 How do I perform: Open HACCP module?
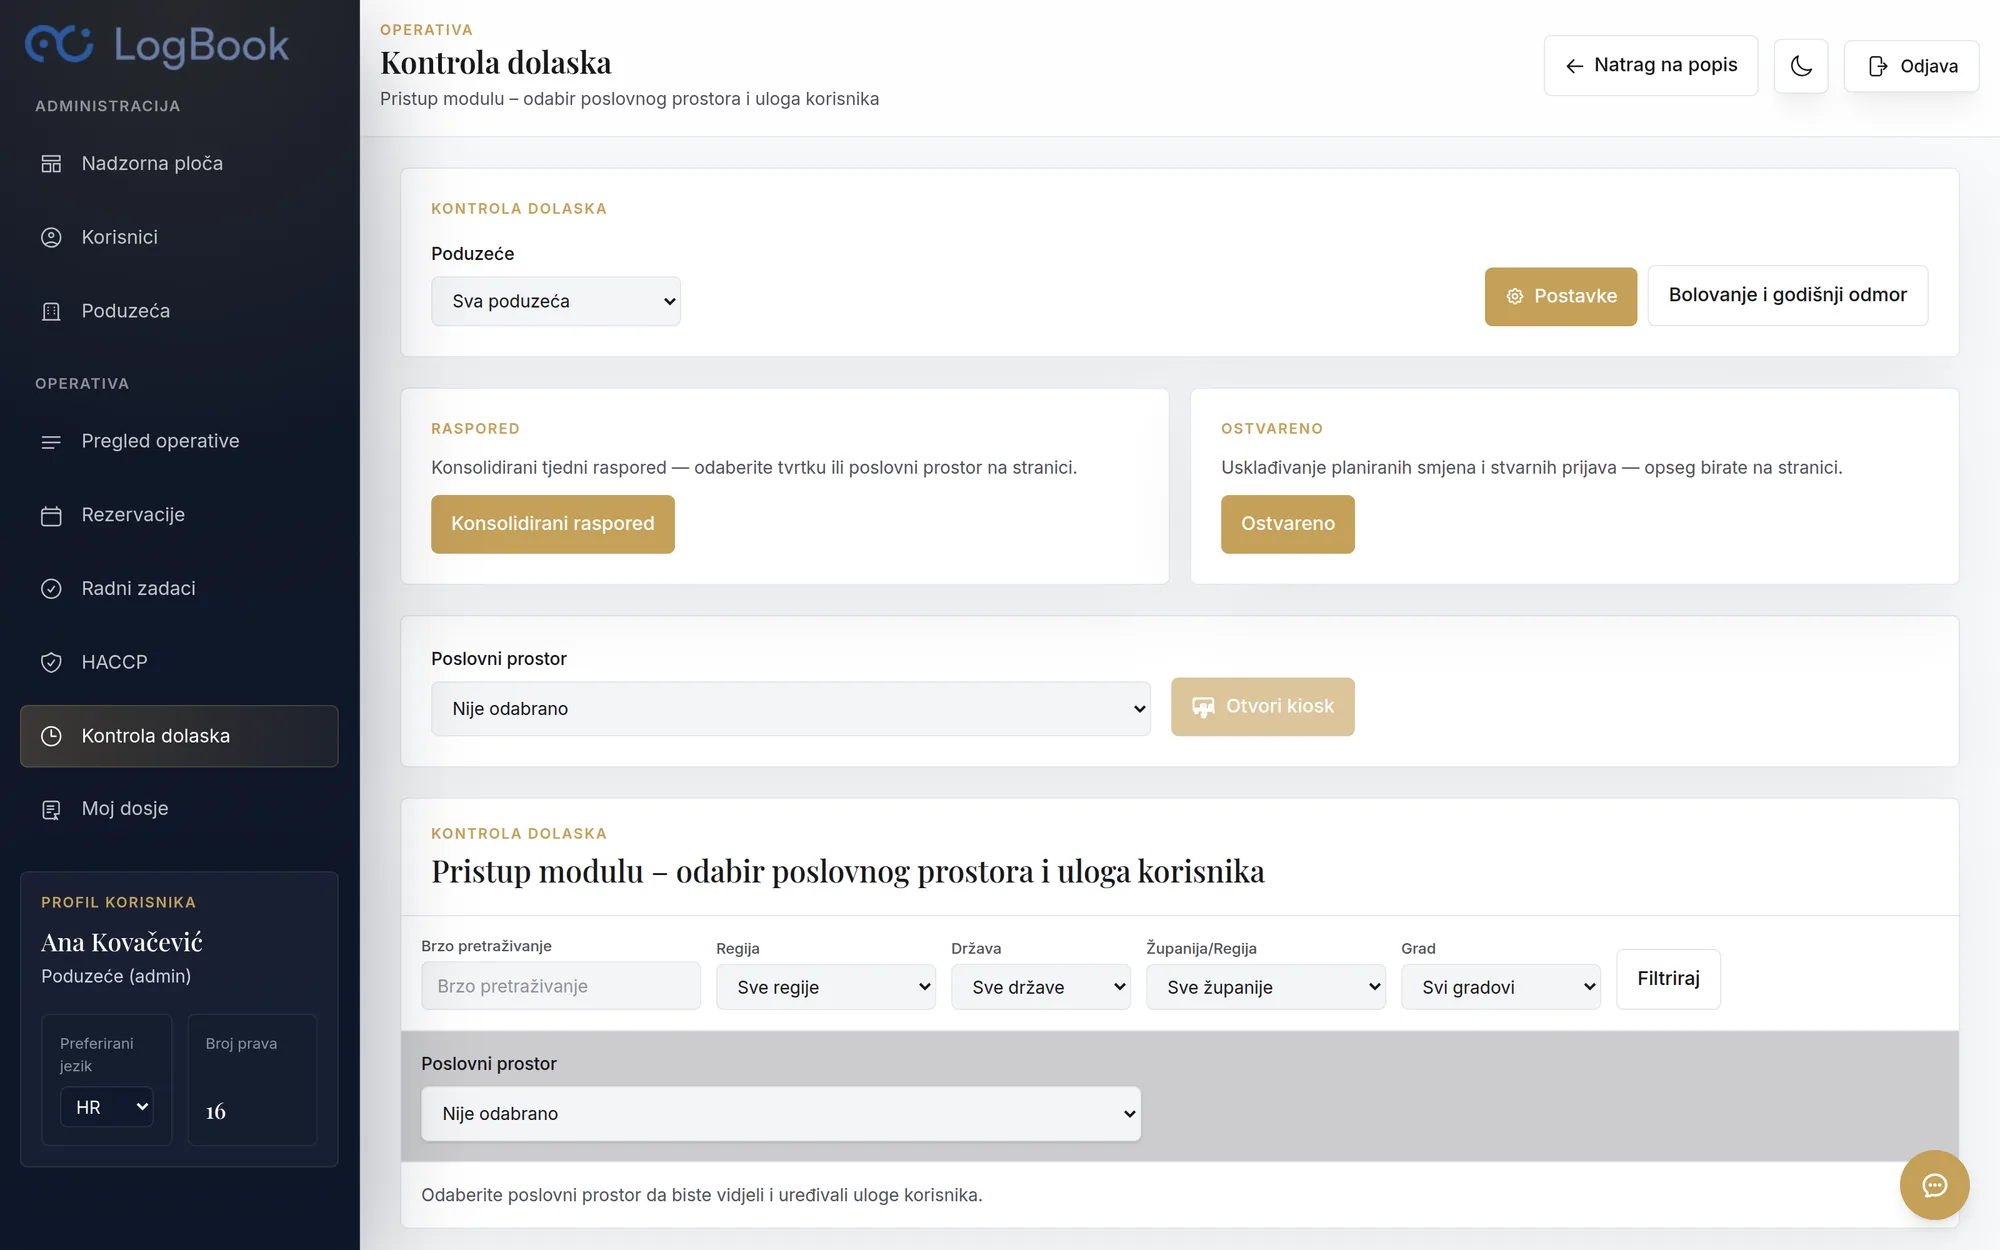[179, 662]
